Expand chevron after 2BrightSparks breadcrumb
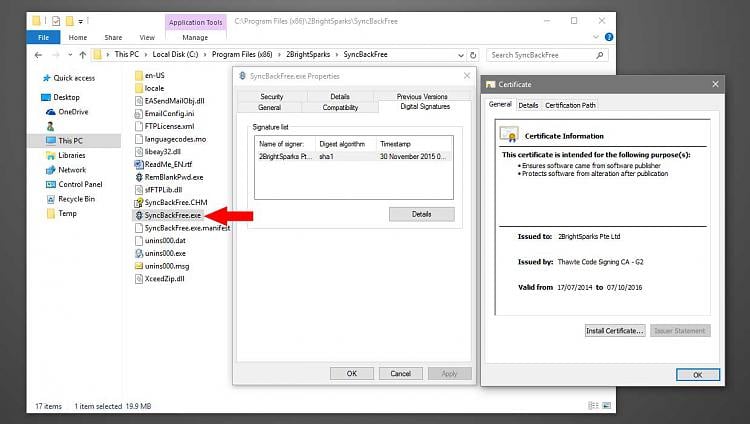The width and height of the screenshot is (750, 424). point(337,55)
